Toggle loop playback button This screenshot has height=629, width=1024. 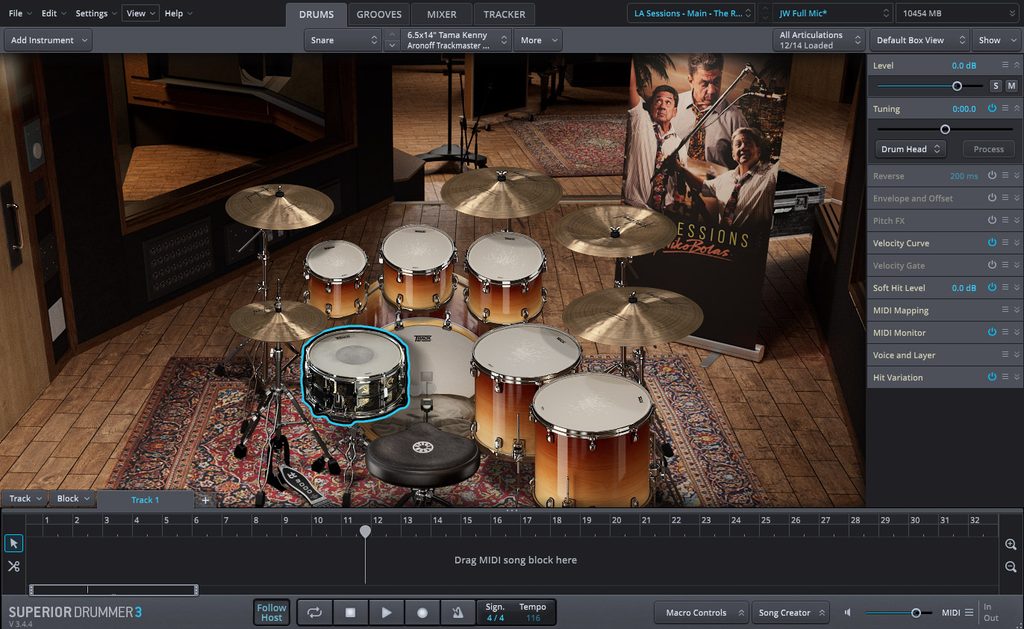315,612
